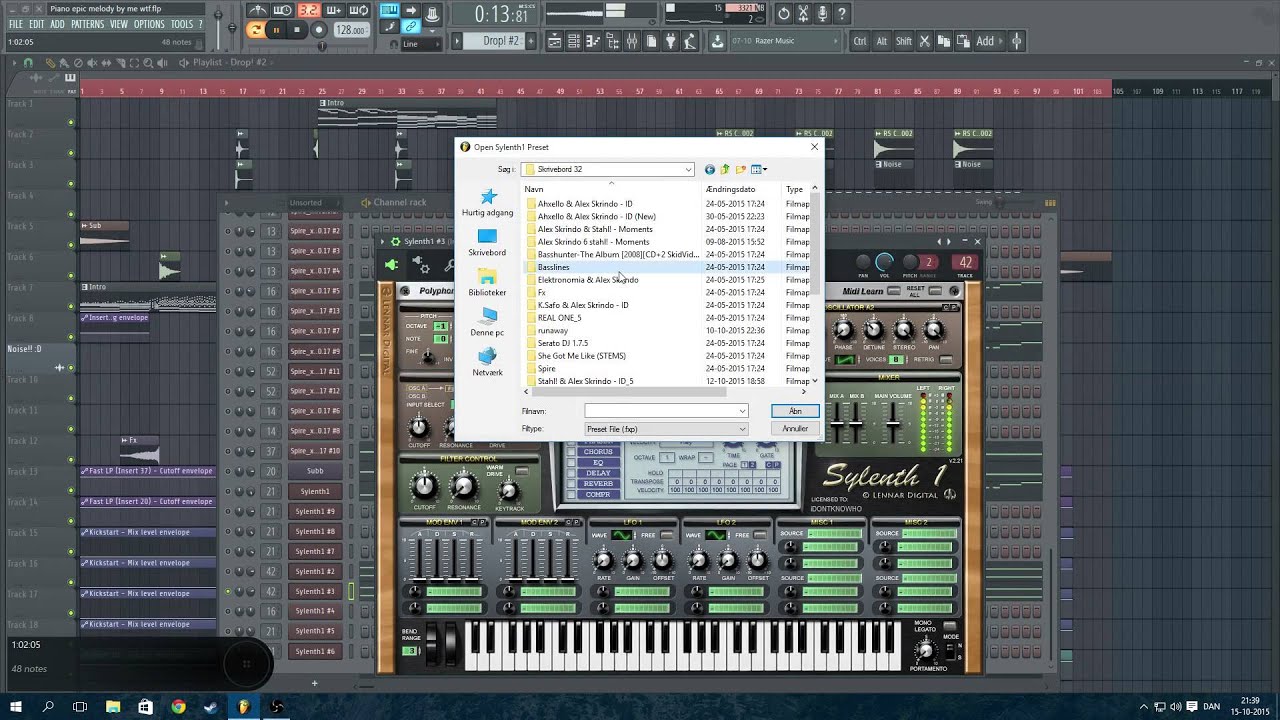The width and height of the screenshot is (1280, 720).
Task: Open Biblioteker in the dialog sidebar
Action: pyautogui.click(x=487, y=283)
